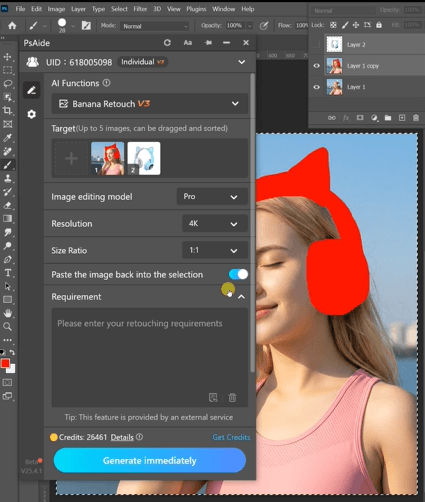Open Image editing model Pro dropdown

coord(212,197)
